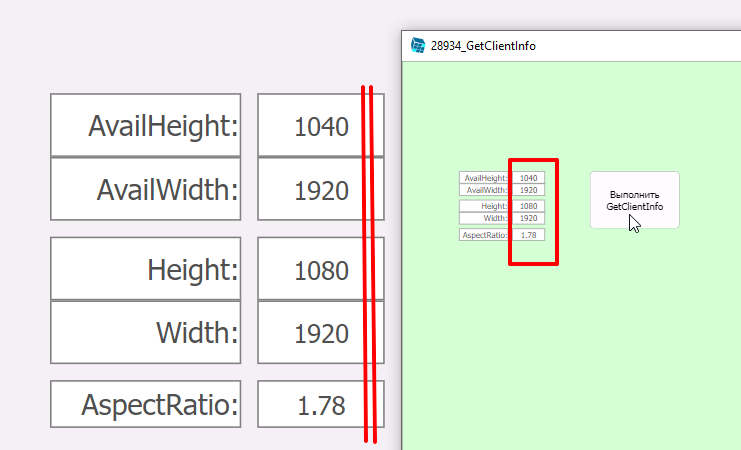
Task: Click the enlarged Height value field showing 1080
Action: coord(320,269)
